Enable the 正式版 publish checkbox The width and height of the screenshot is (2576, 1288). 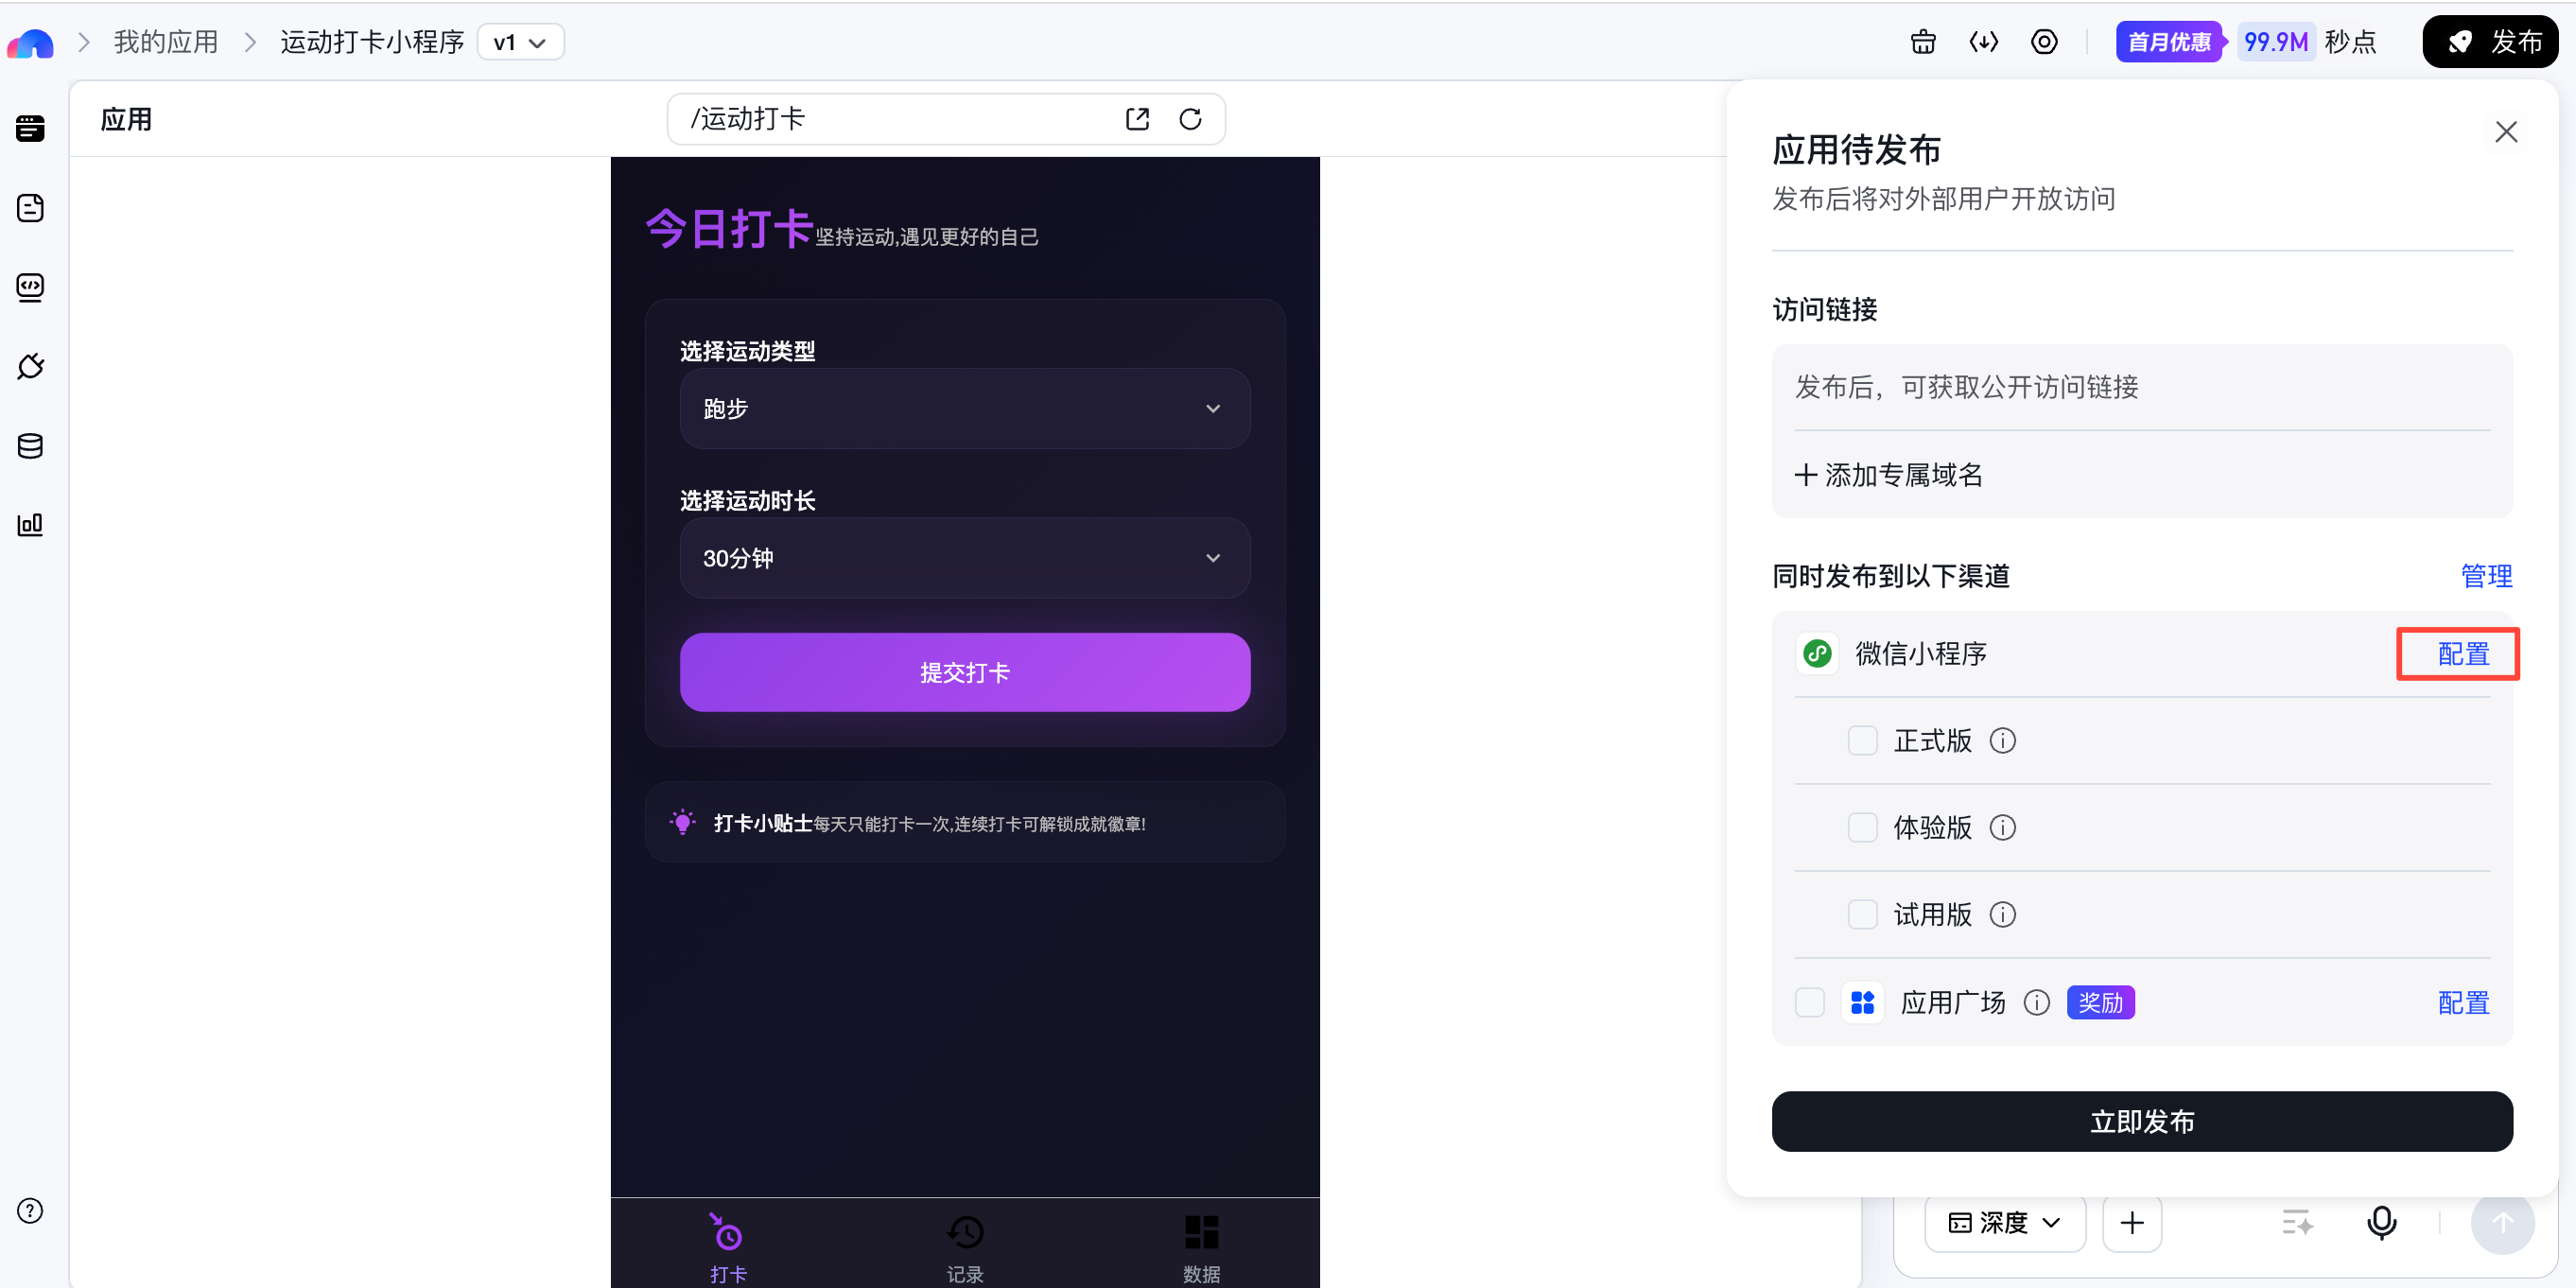[x=1861, y=740]
